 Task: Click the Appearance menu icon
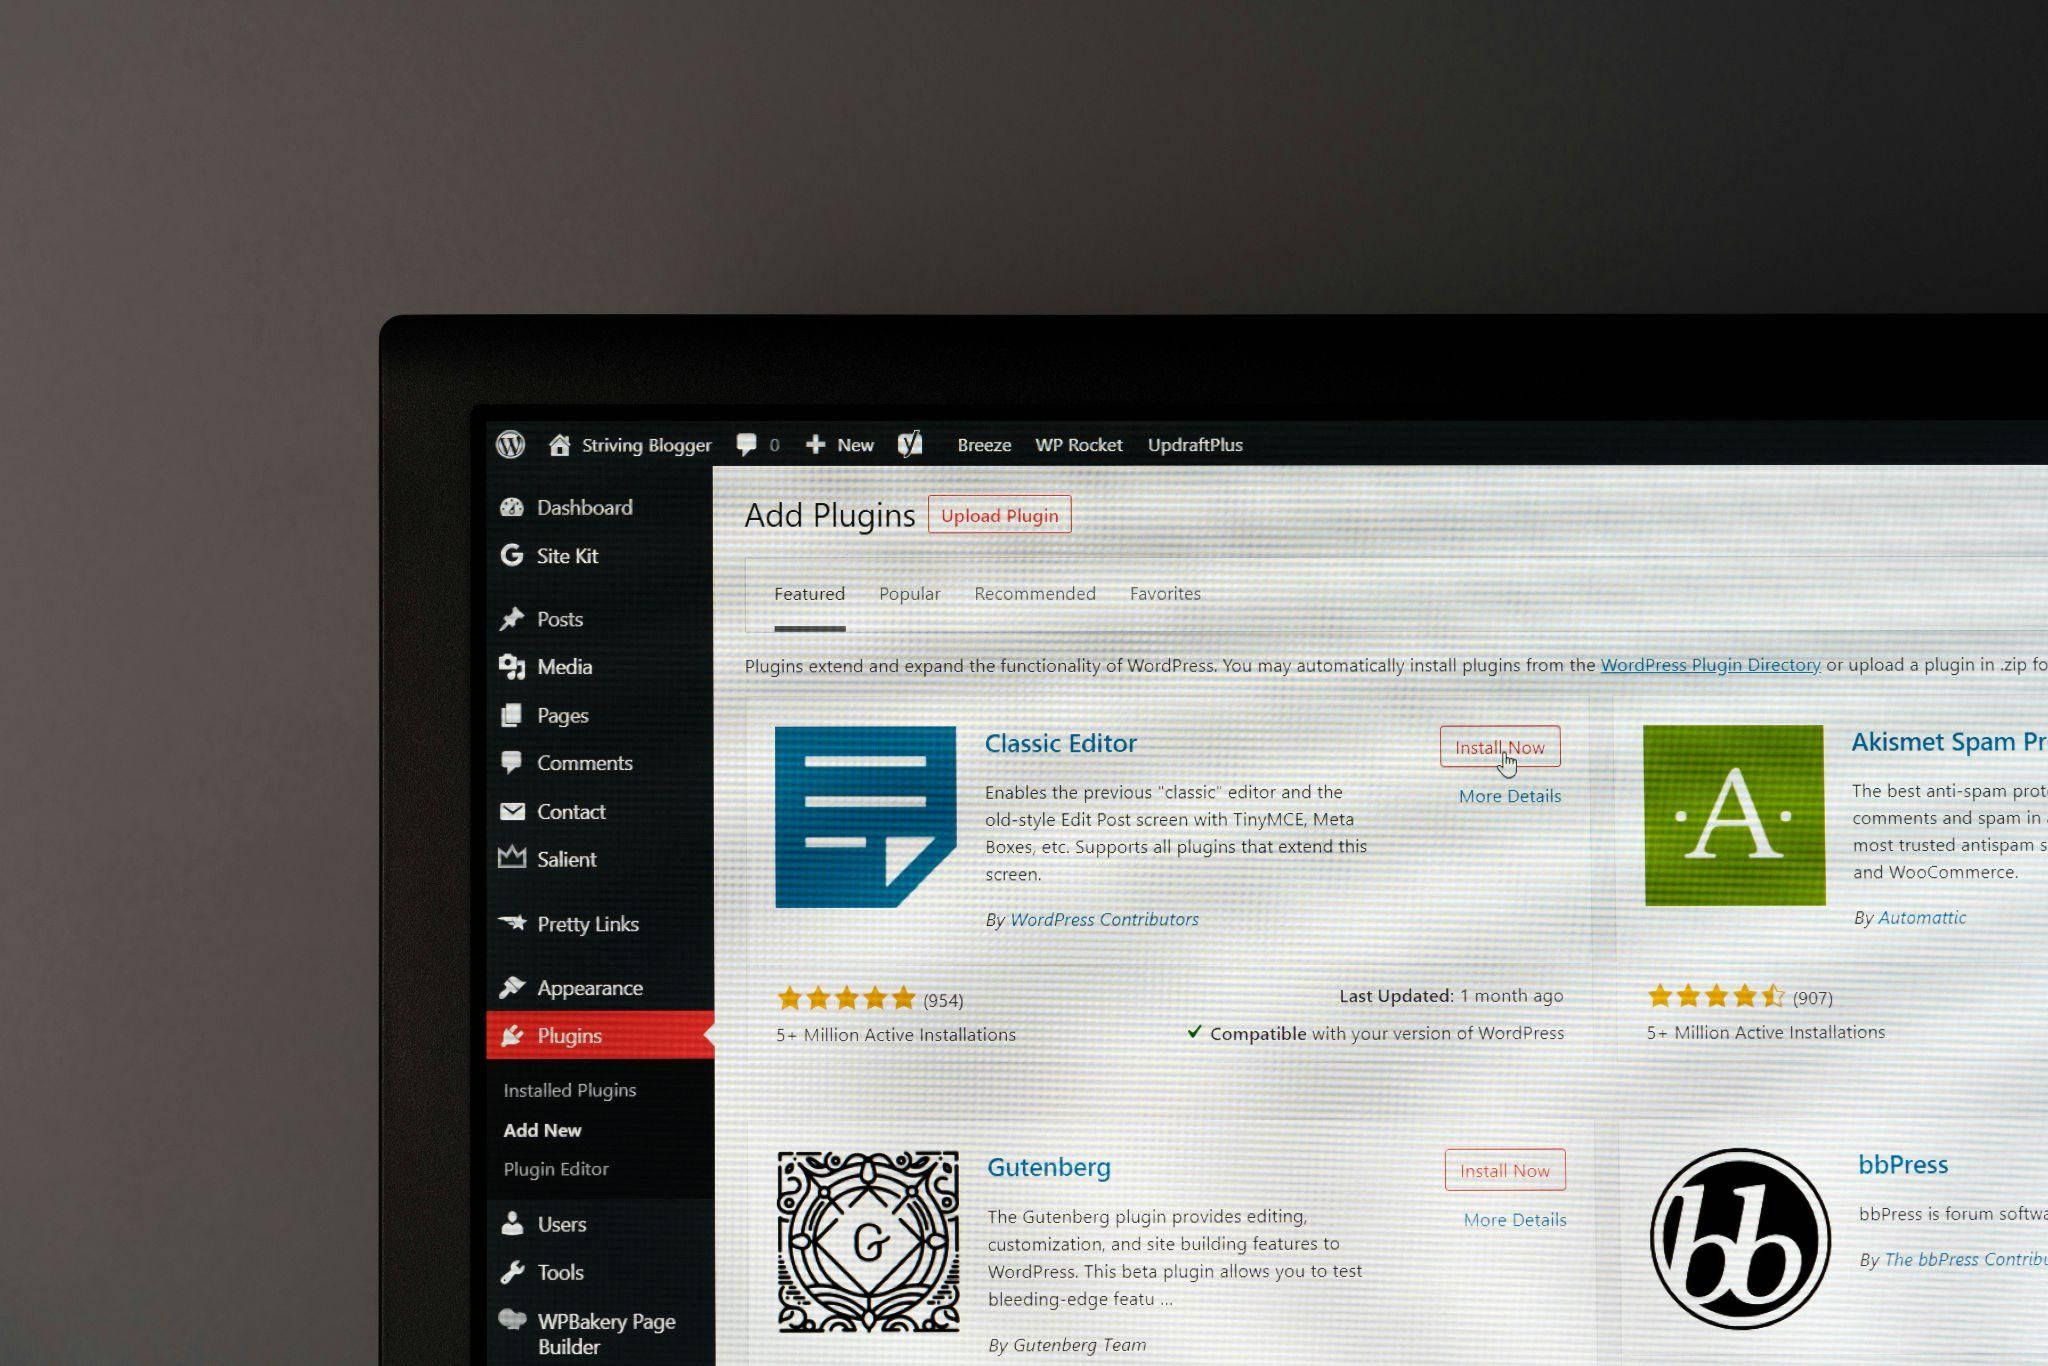512,985
